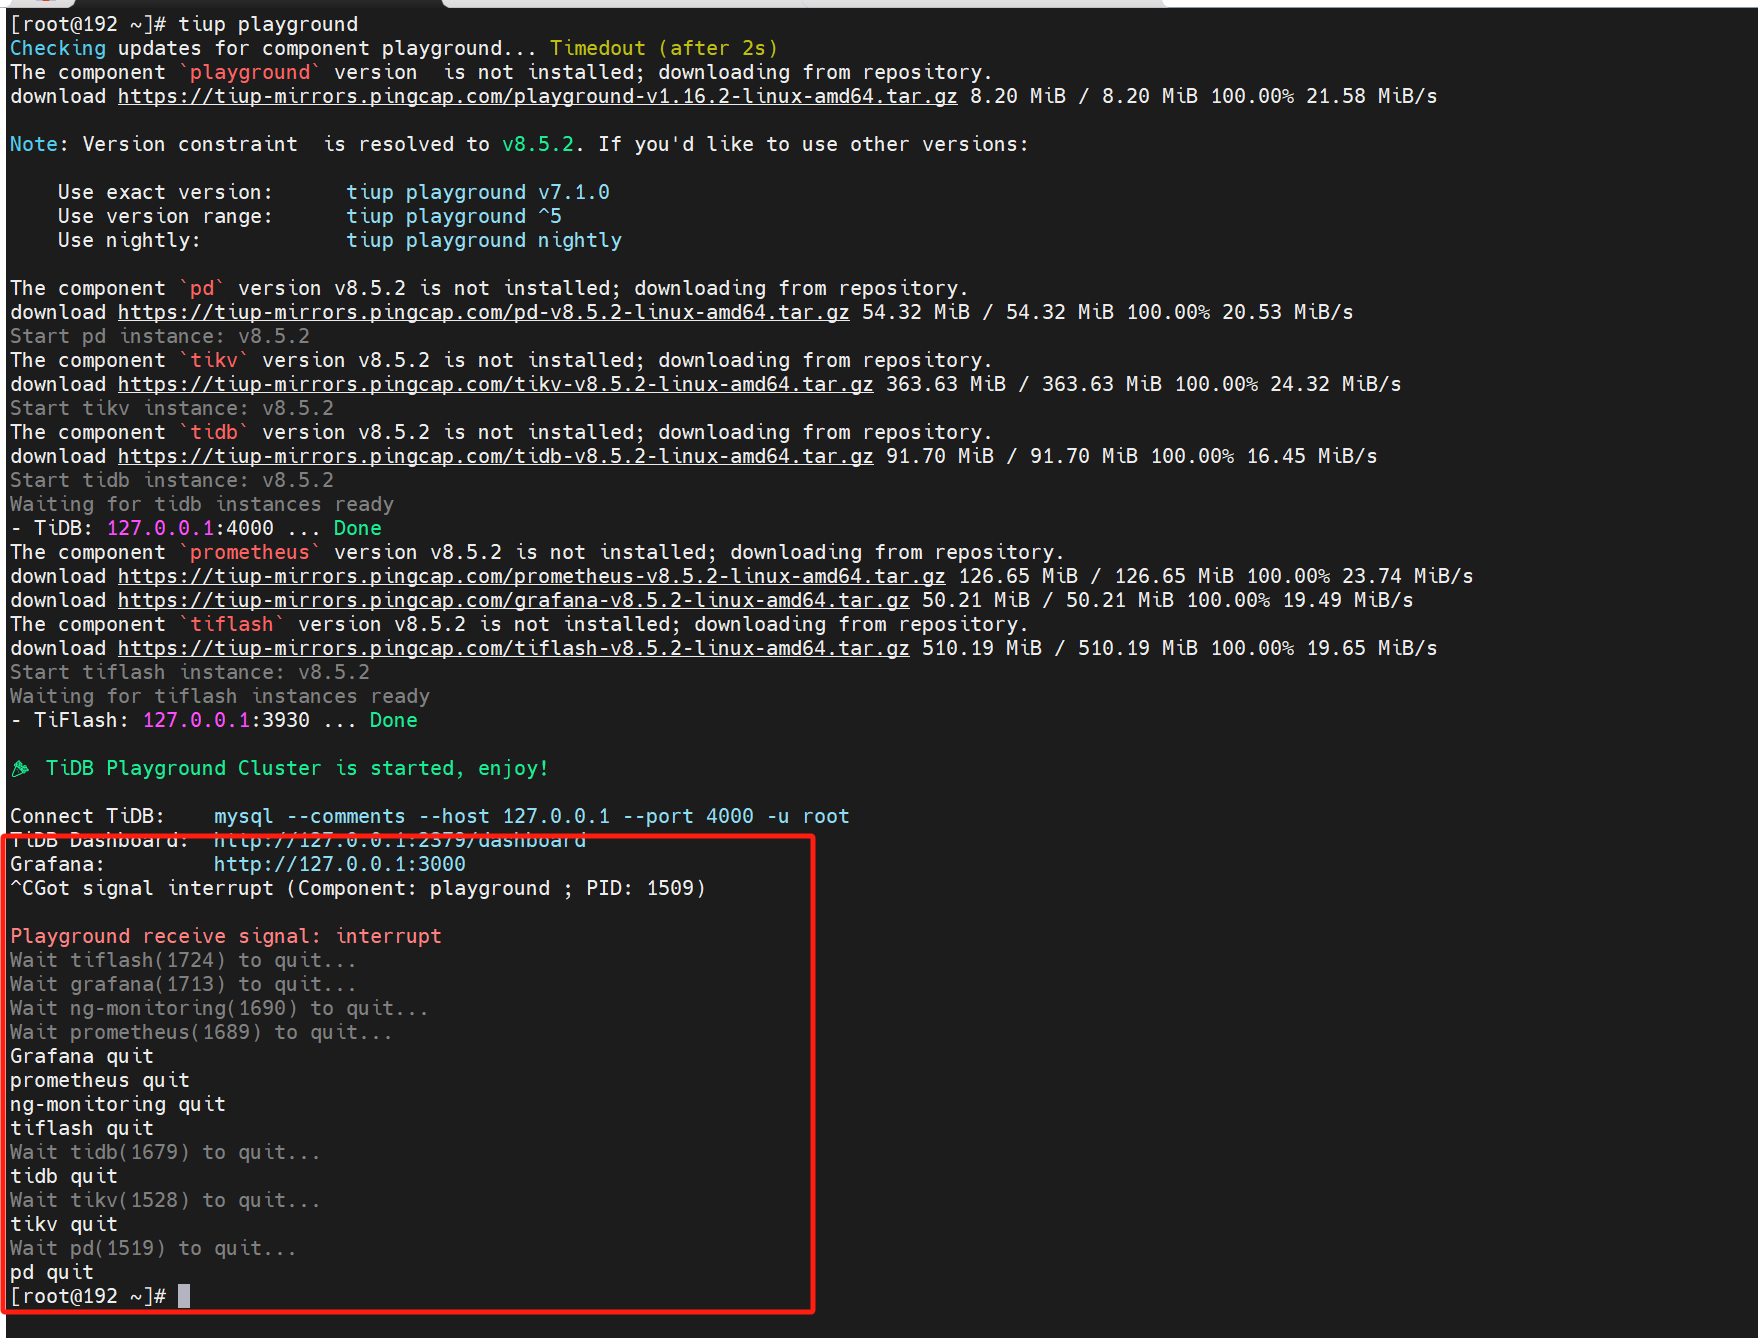The width and height of the screenshot is (1758, 1338).
Task: Click the 'Got signal interrupt' PID 1509 line
Action: [x=358, y=888]
